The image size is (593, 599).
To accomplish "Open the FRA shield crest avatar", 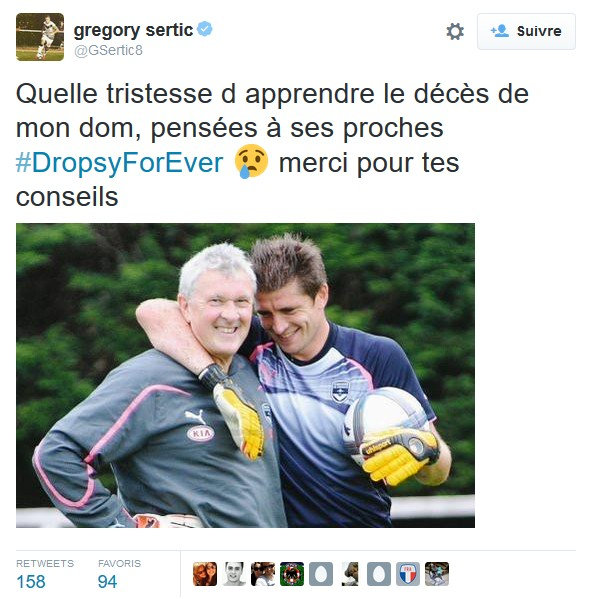I will 408,574.
